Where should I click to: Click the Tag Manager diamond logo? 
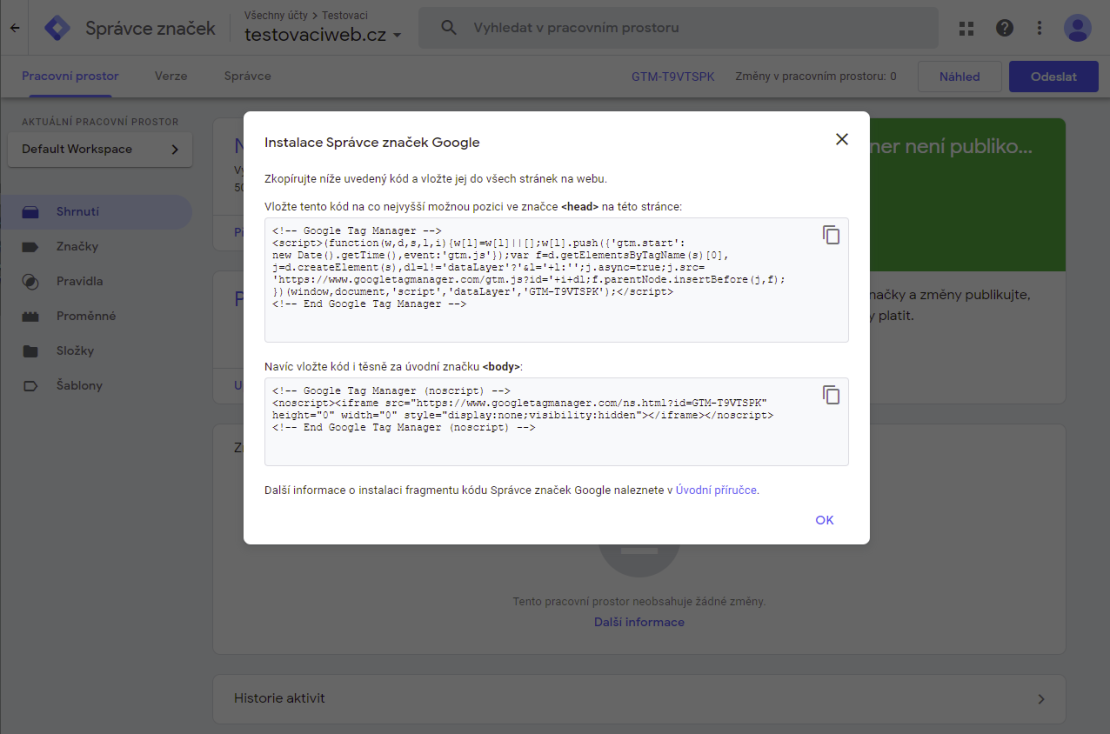point(57,28)
